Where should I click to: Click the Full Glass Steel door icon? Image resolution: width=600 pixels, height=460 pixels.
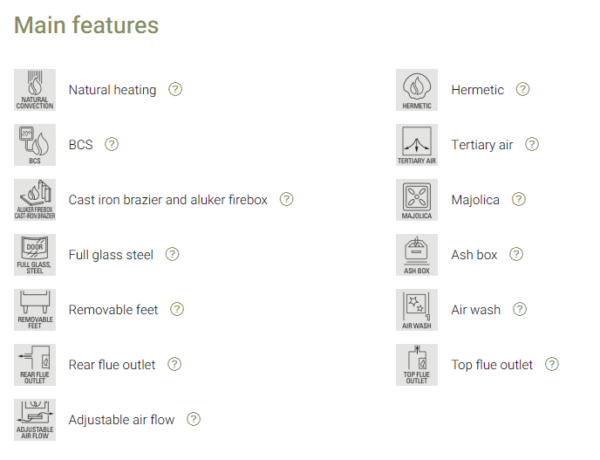[35, 255]
